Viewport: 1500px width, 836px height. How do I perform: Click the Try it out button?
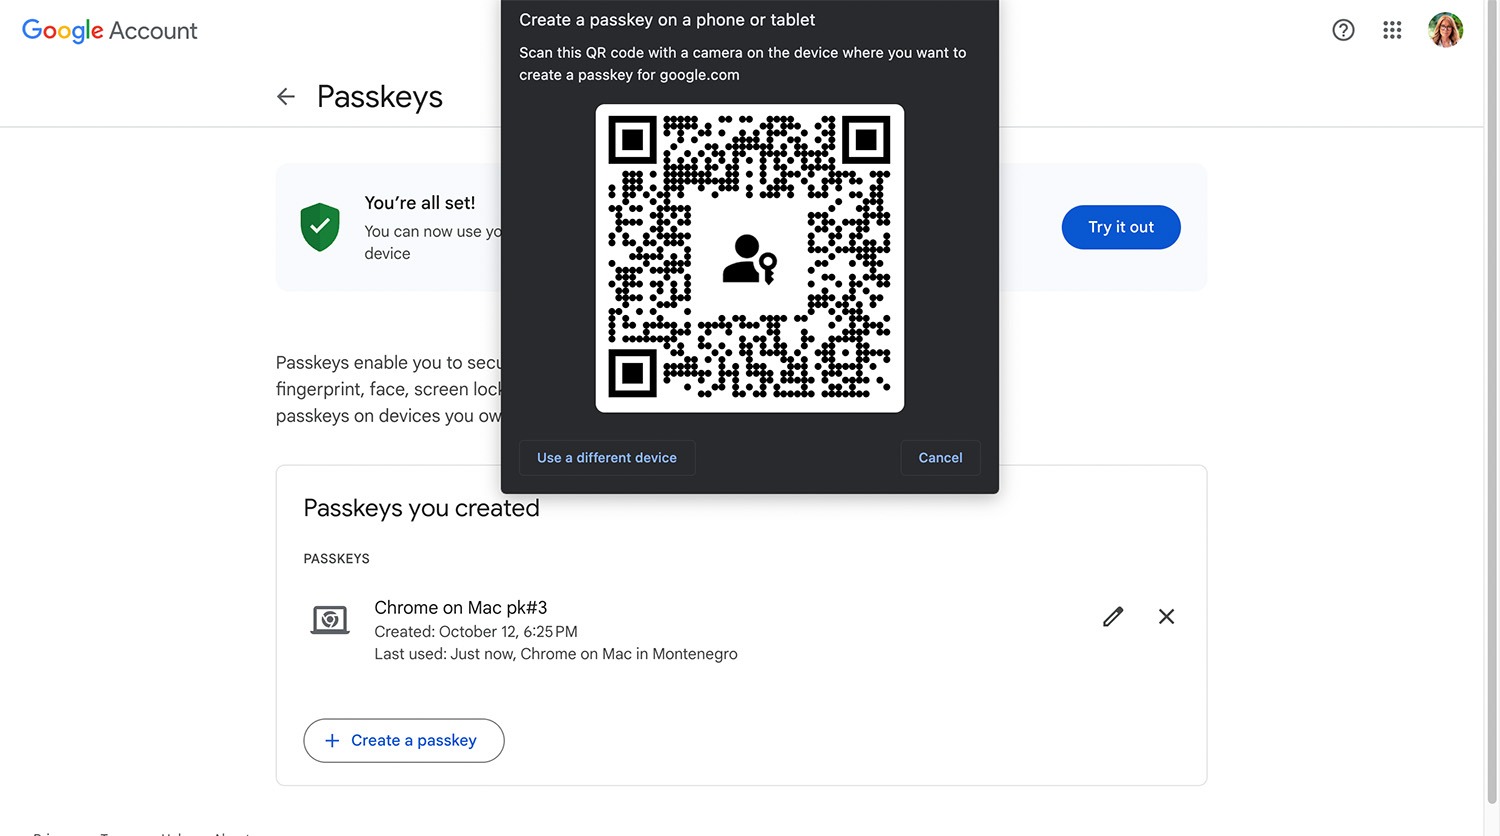click(1121, 227)
